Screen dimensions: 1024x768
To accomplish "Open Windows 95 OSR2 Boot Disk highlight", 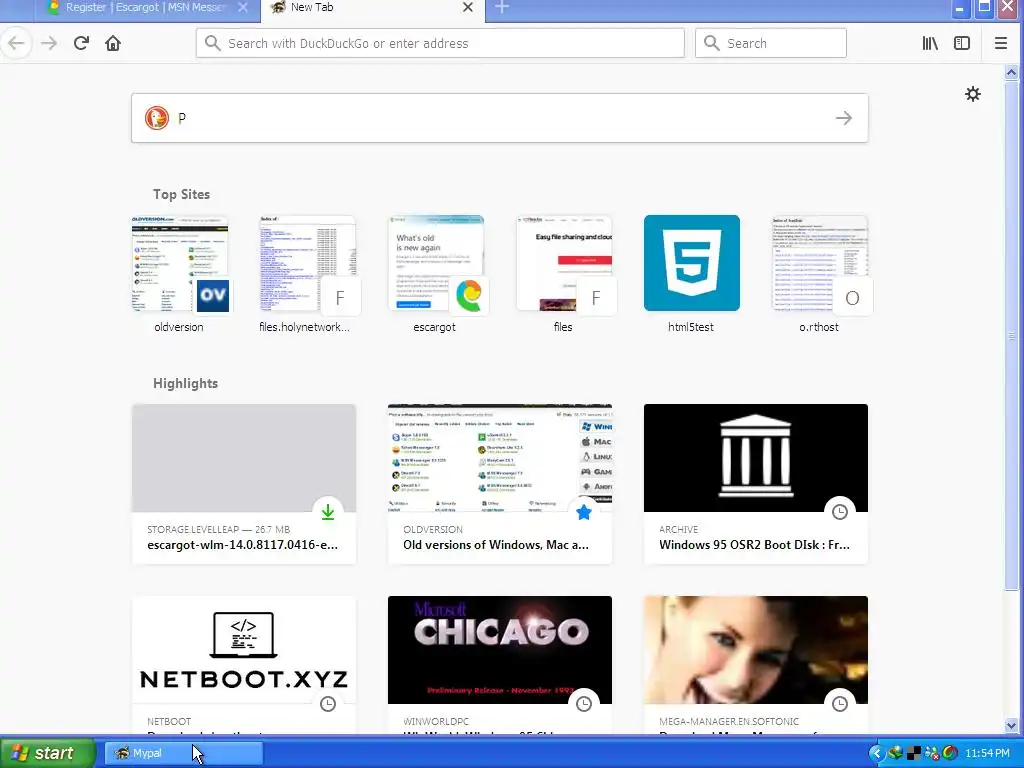I will [x=756, y=484].
